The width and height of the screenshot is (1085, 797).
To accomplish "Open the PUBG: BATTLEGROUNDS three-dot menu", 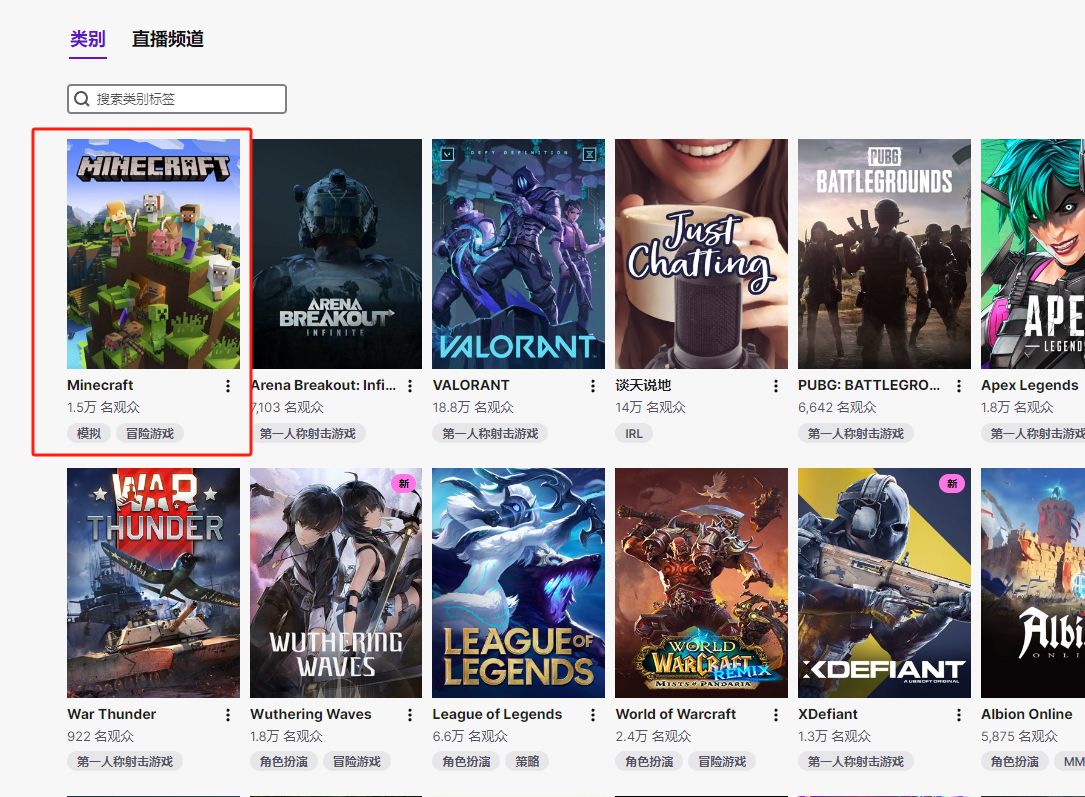I will tap(959, 386).
